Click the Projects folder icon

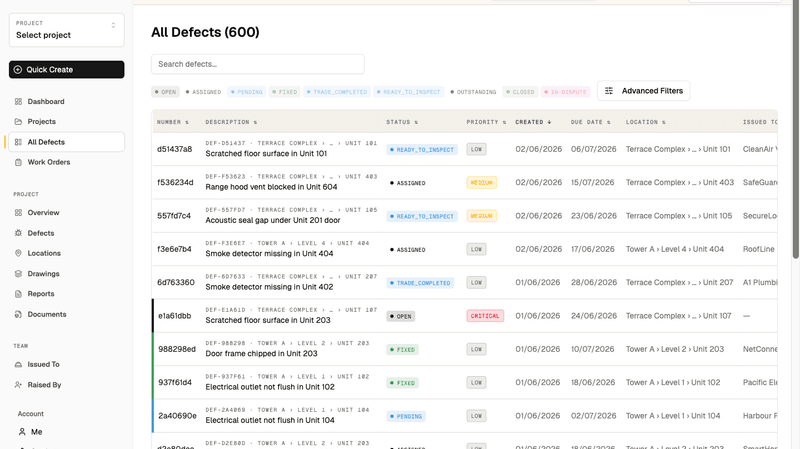click(x=18, y=121)
